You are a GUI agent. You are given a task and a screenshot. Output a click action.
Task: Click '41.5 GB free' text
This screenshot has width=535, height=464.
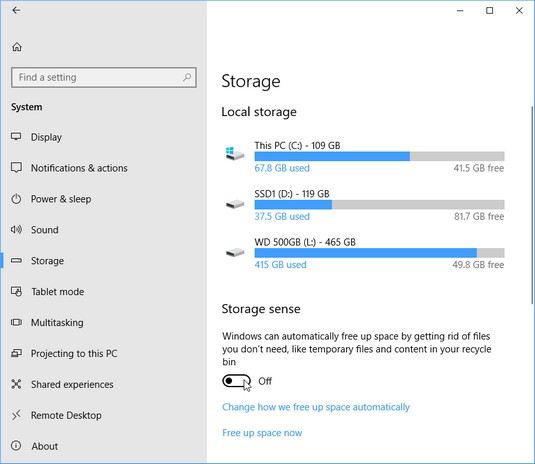(x=479, y=168)
